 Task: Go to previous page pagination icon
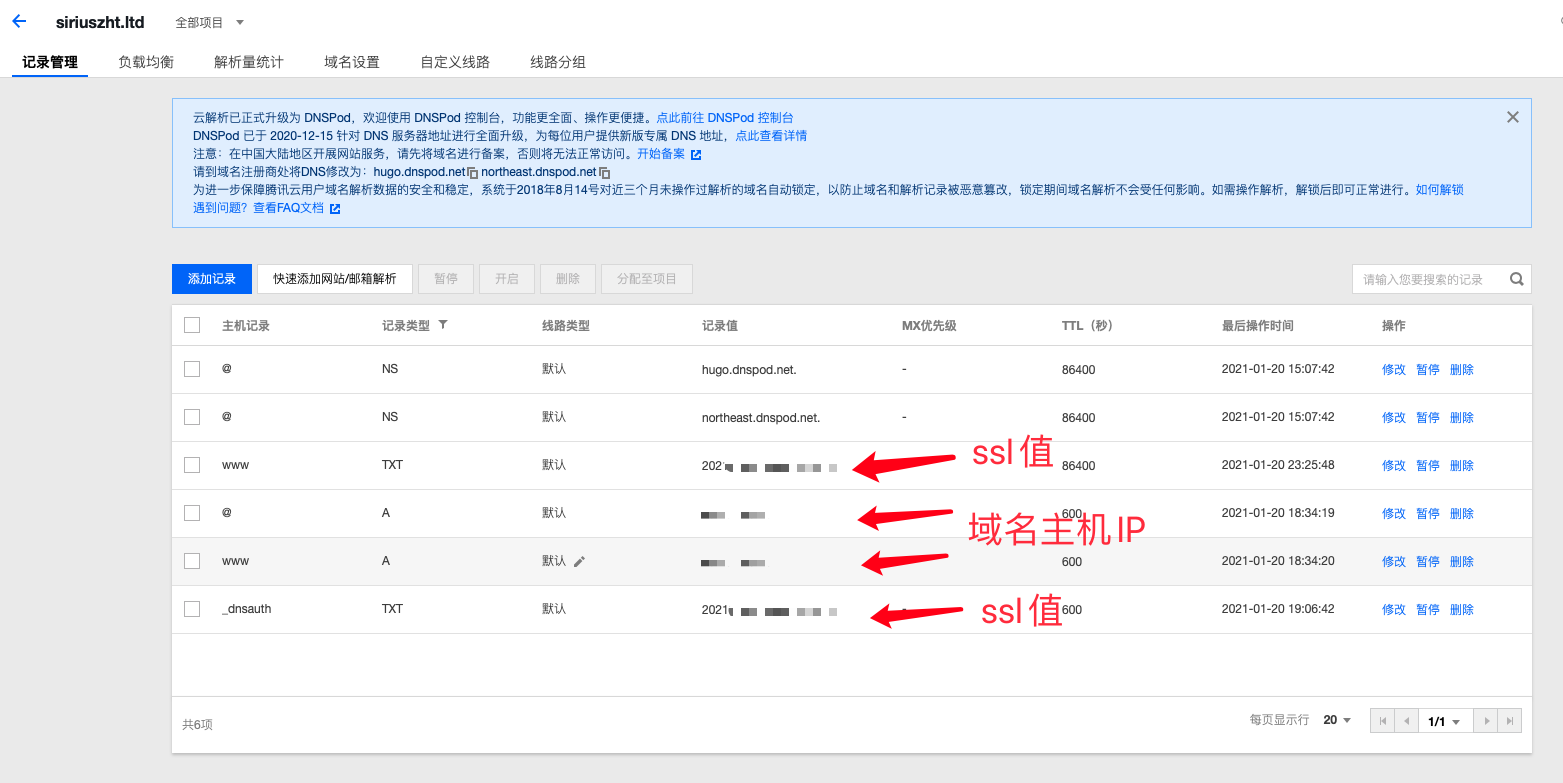point(1407,721)
